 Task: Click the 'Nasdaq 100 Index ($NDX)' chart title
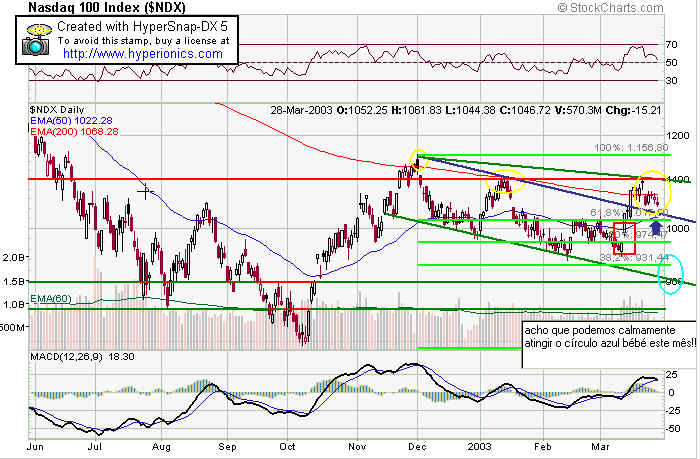(x=106, y=7)
